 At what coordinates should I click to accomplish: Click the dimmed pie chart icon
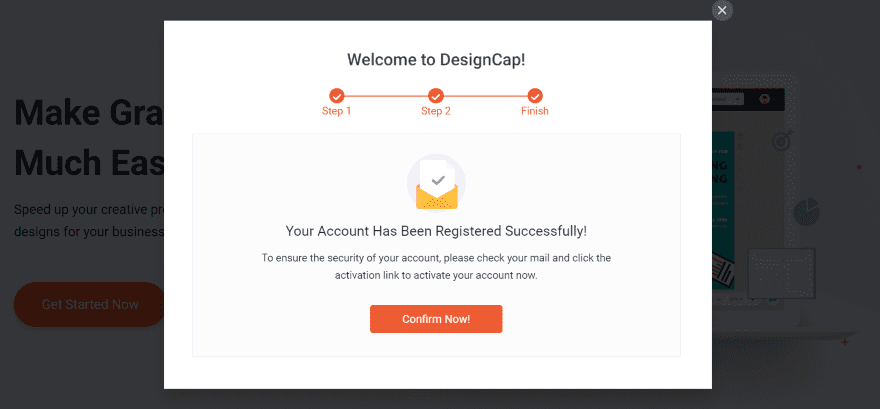point(806,212)
